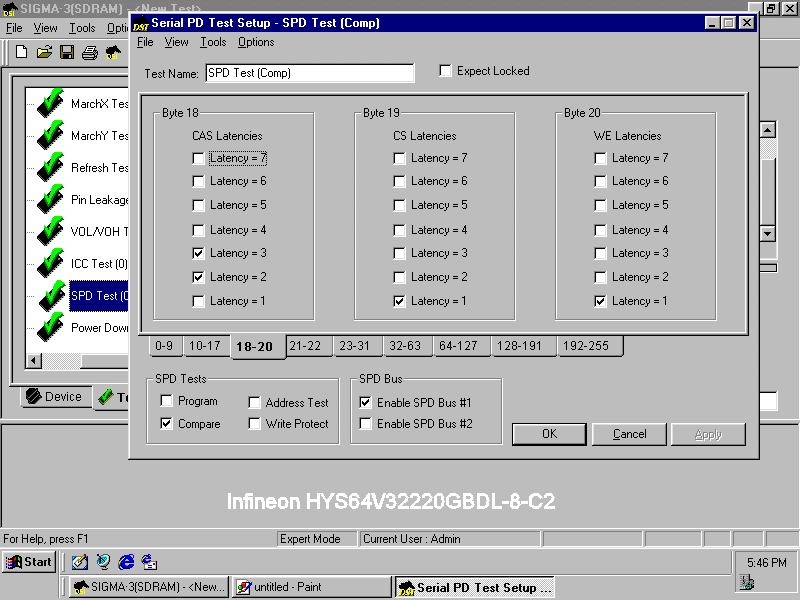Select the Device tab
Image resolution: width=800 pixels, height=600 pixels.
[x=55, y=397]
